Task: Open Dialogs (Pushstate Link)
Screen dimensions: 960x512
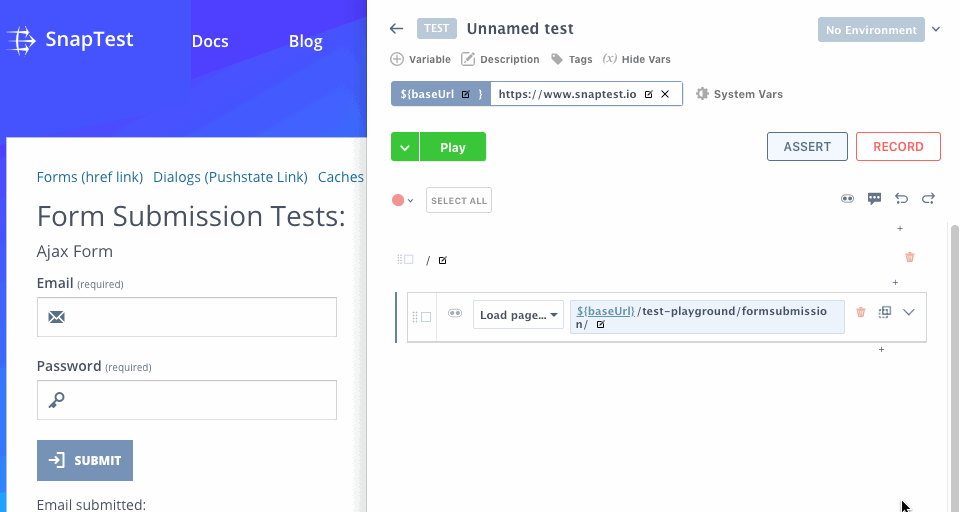Action: 230,177
